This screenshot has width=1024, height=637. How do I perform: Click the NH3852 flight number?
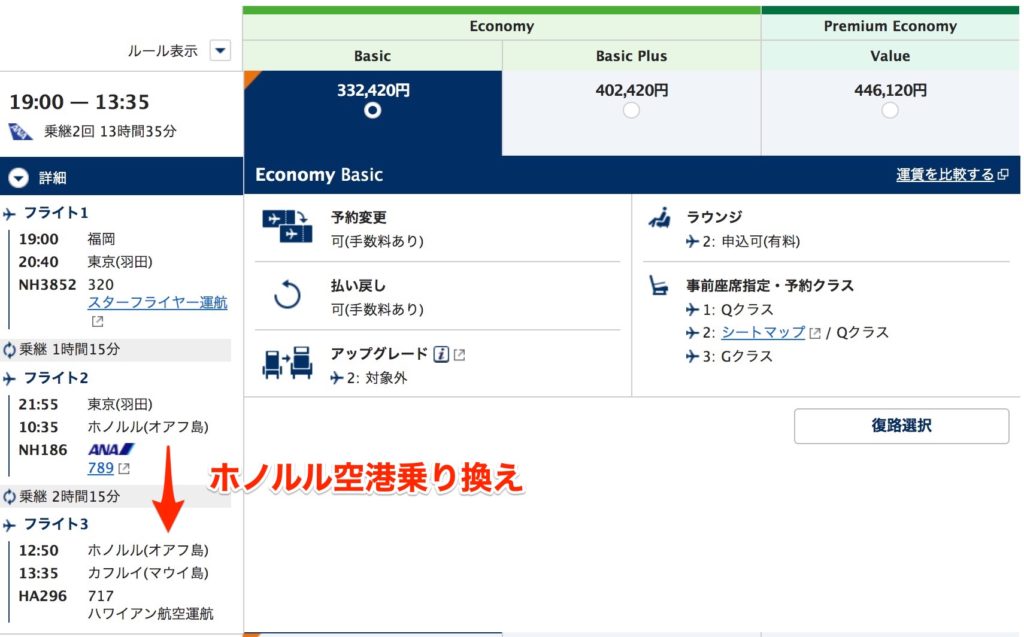(47, 285)
